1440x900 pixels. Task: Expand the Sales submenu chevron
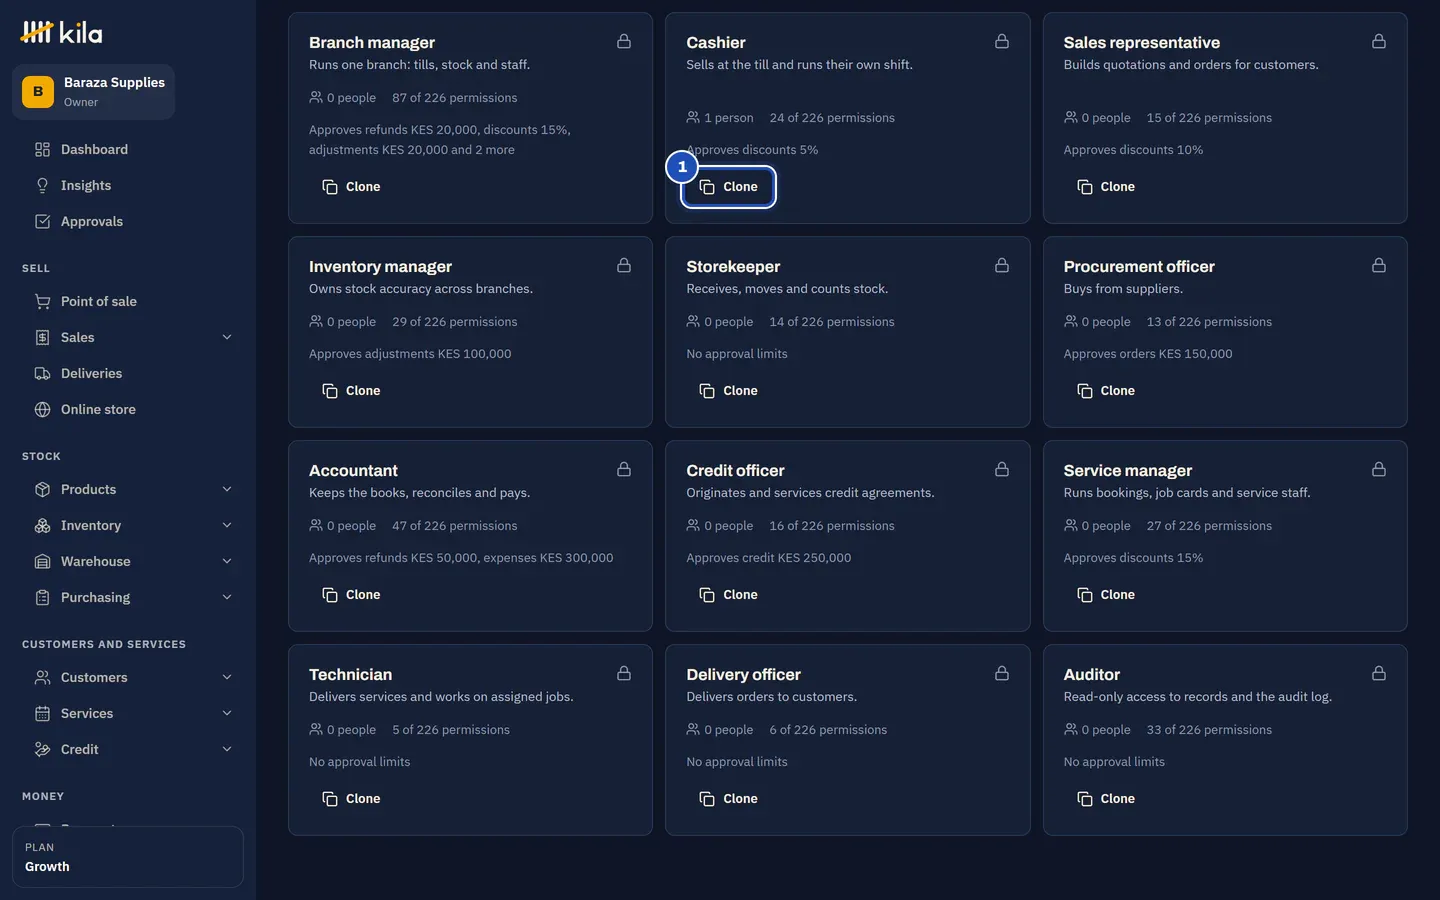pos(227,338)
